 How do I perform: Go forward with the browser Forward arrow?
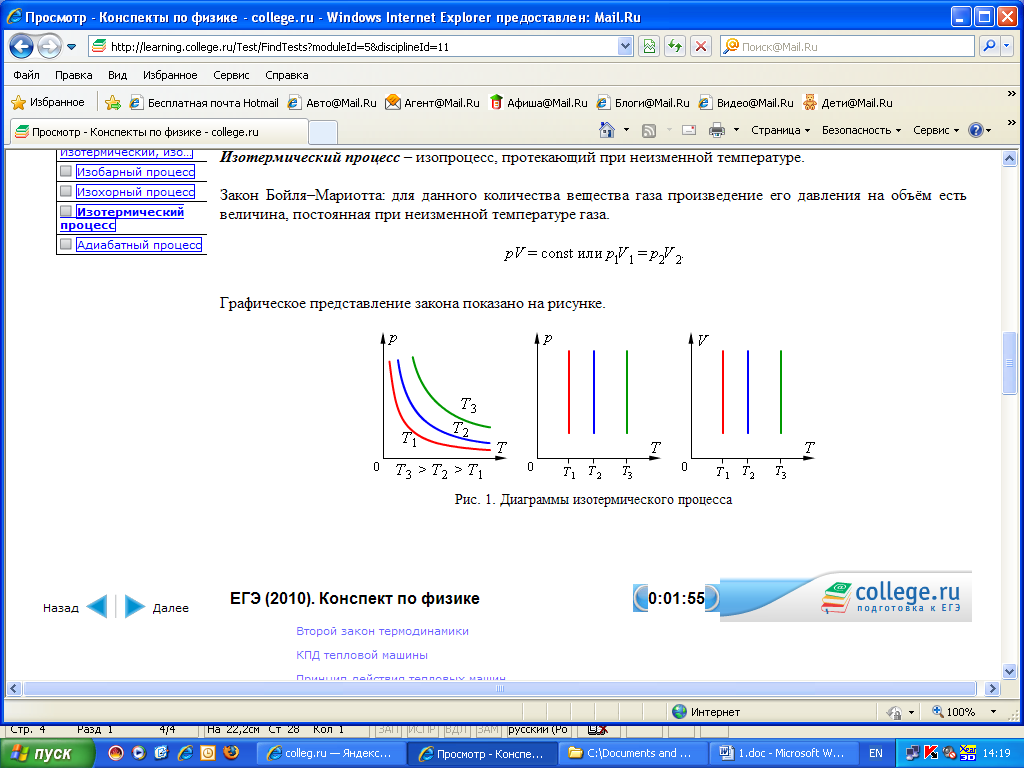coord(49,46)
